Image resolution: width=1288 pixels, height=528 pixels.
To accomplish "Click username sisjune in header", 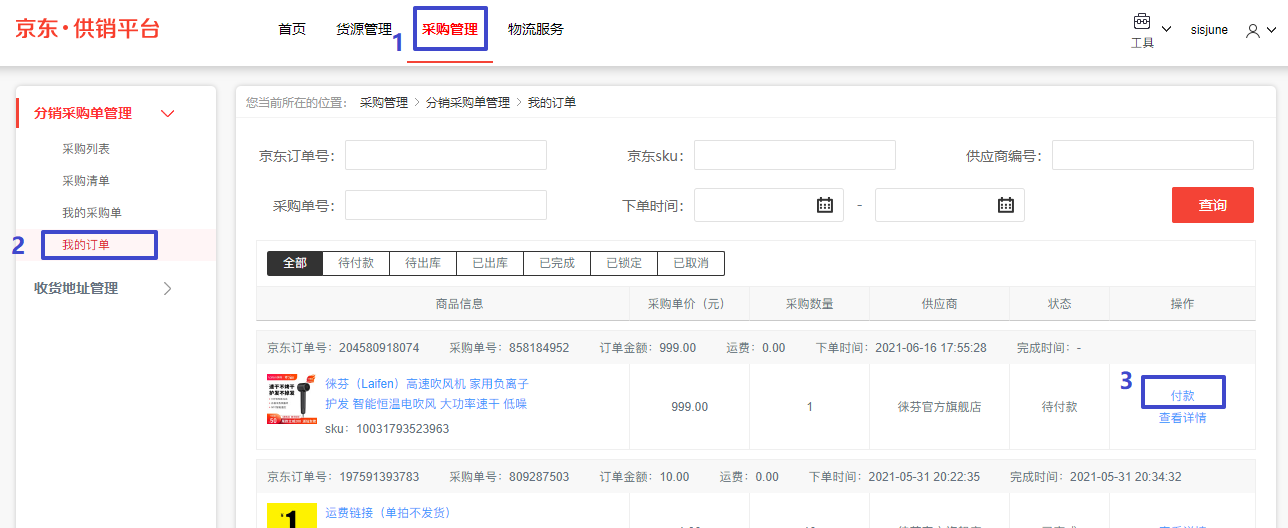I will tap(1209, 31).
